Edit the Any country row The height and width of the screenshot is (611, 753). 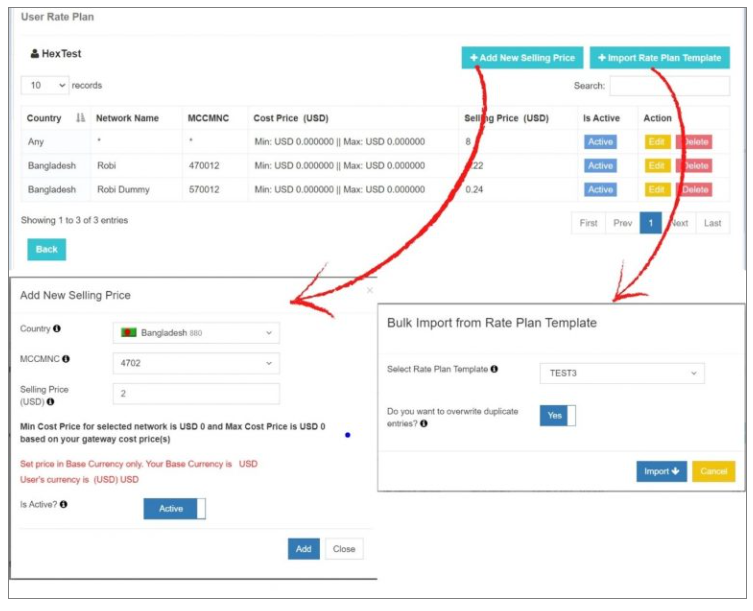tap(656, 142)
